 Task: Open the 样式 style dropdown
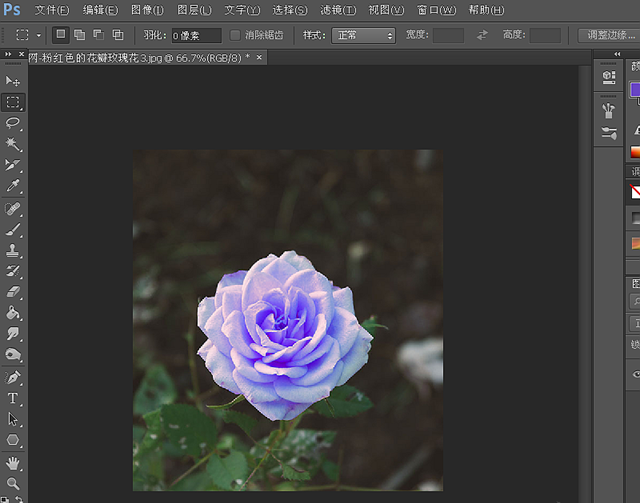tap(363, 35)
